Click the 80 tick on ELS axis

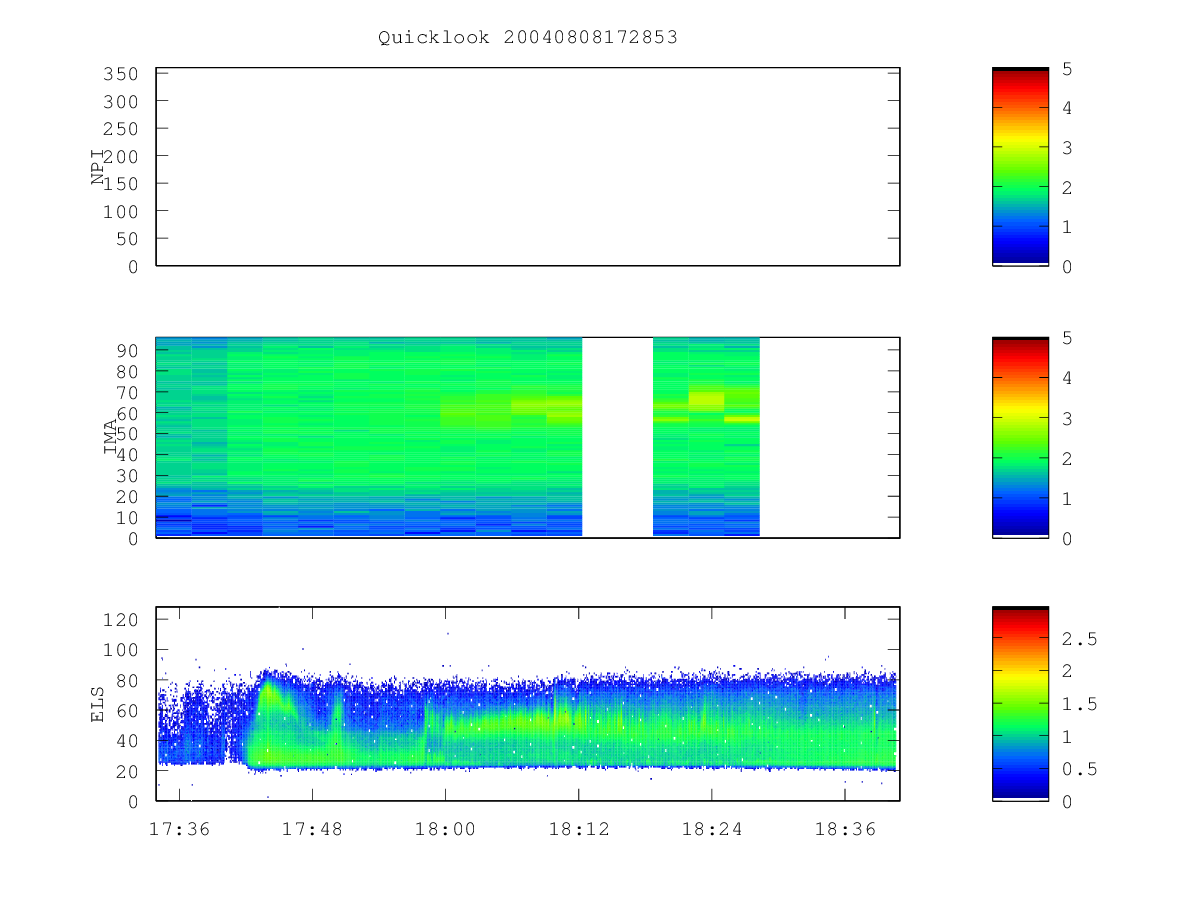[127, 680]
